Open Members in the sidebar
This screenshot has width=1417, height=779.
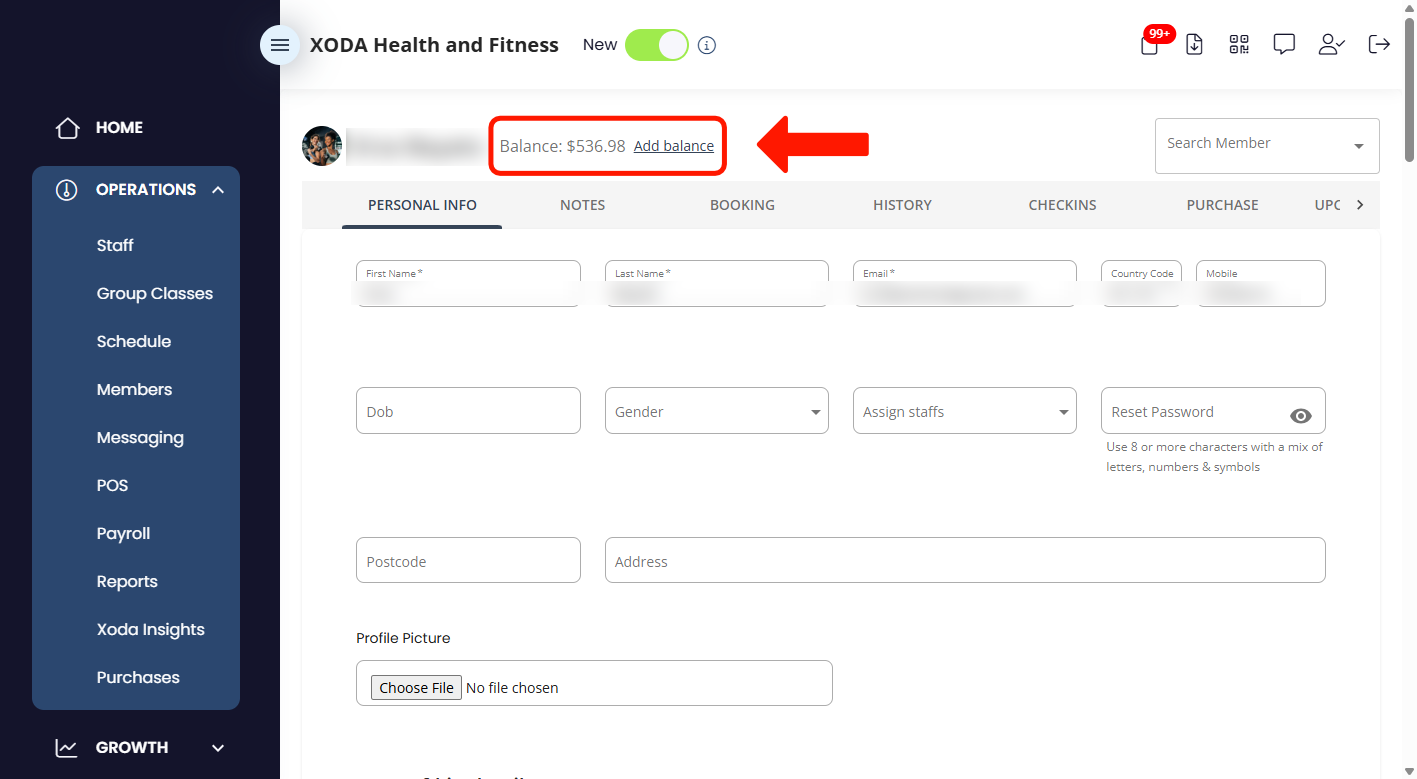coord(134,389)
